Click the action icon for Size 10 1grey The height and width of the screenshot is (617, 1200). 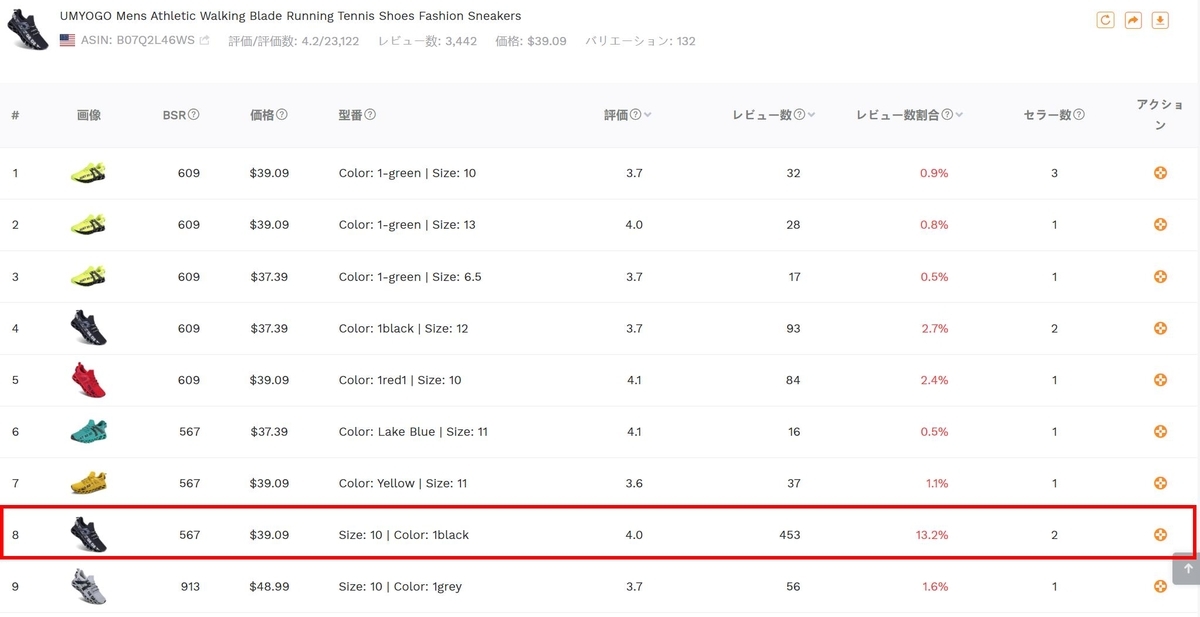tap(1160, 587)
